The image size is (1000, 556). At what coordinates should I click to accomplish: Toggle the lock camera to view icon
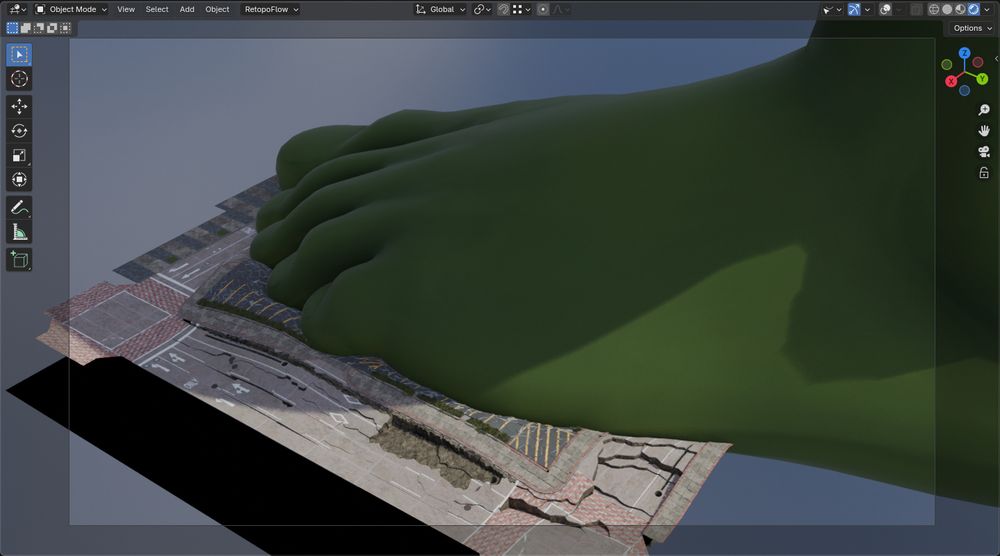click(x=984, y=173)
